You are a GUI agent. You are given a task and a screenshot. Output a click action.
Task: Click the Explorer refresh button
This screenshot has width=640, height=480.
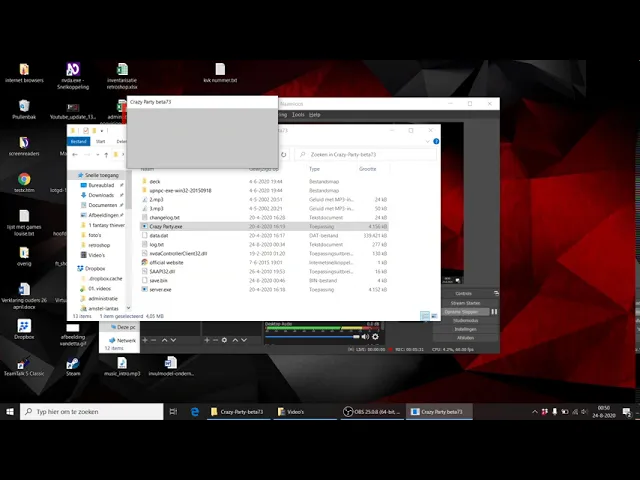283,155
